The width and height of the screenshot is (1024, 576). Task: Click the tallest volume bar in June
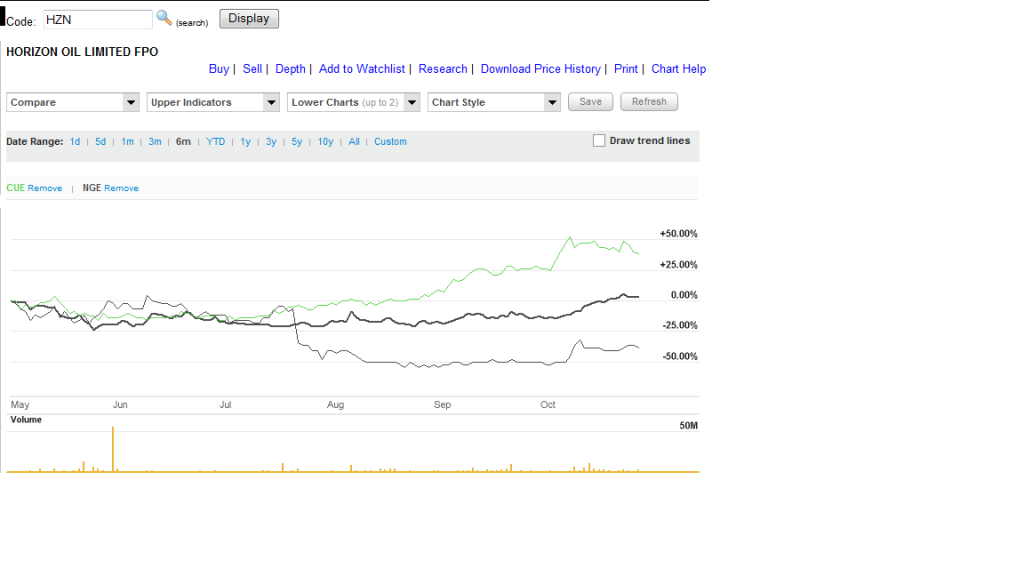point(113,449)
